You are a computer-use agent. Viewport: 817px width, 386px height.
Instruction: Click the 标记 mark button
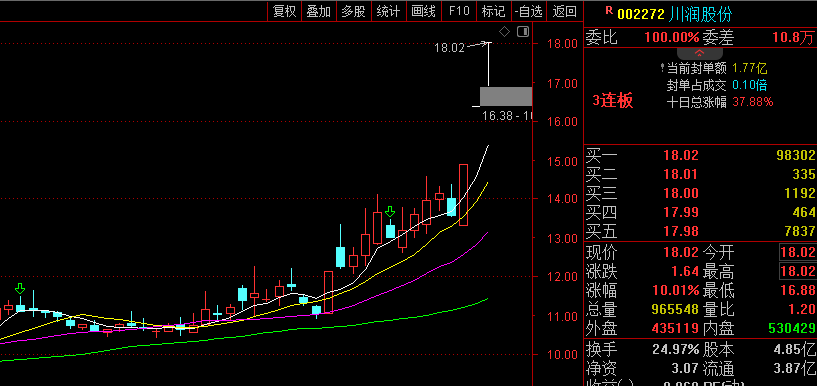(x=493, y=11)
